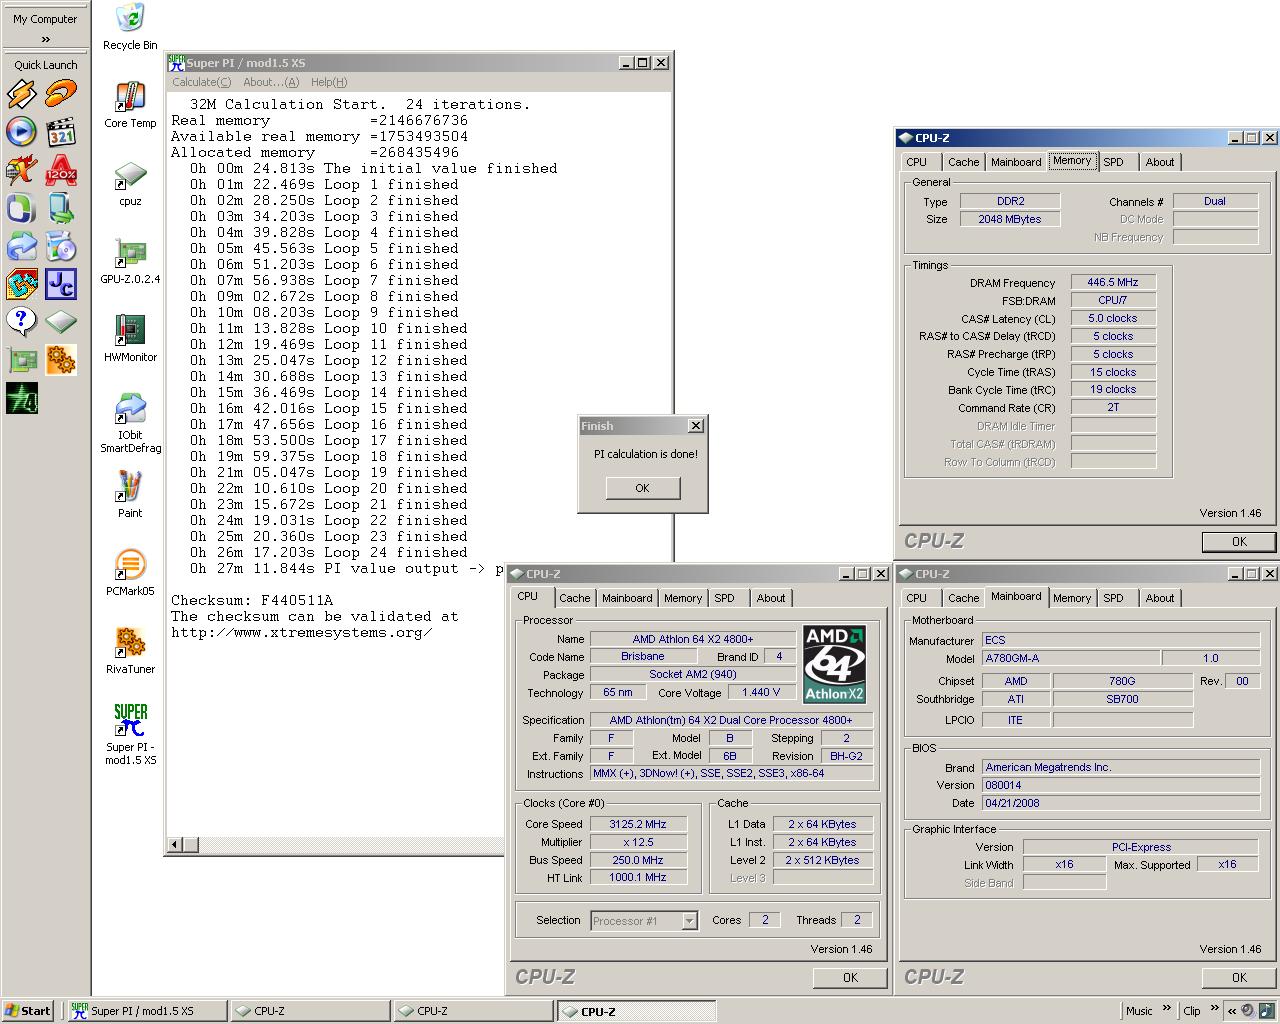Click the Core Speed 3125.2 MHz field

tap(637, 824)
